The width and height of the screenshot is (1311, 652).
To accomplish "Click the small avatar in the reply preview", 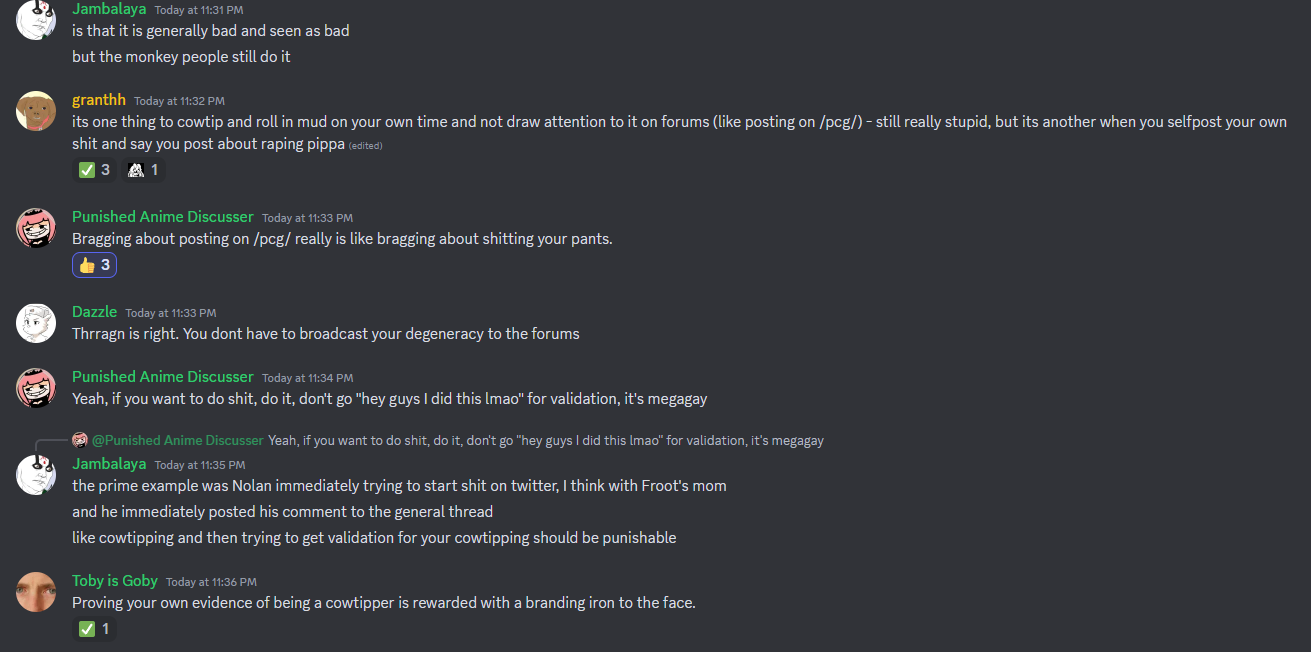I will (x=80, y=440).
